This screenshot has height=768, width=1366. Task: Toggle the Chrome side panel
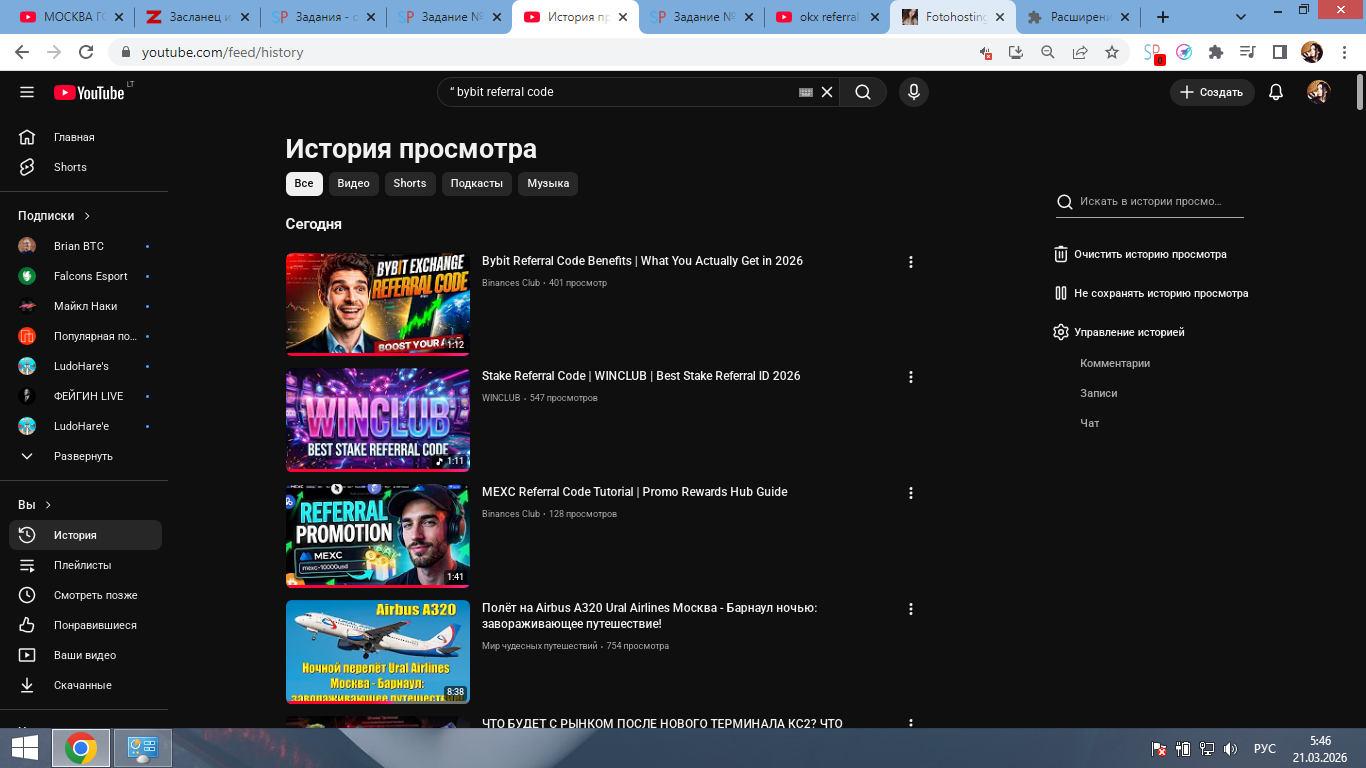tap(1279, 52)
